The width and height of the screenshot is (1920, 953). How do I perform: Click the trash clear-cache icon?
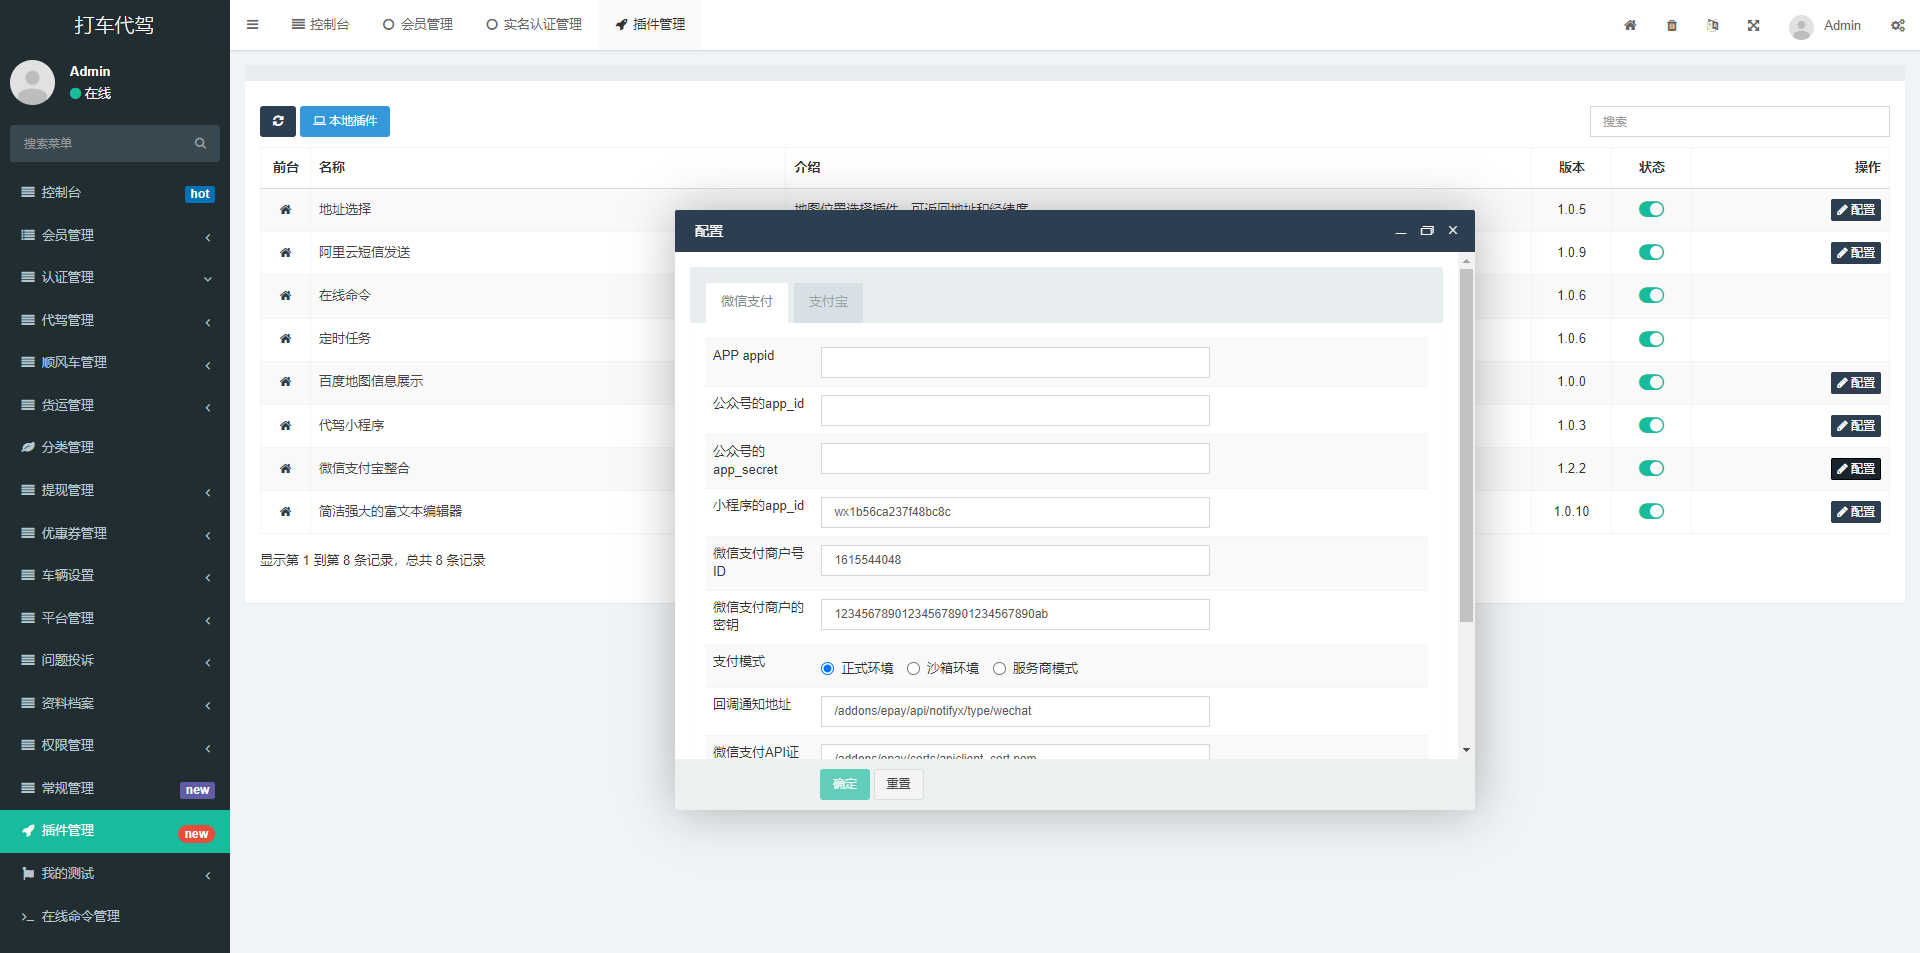(x=1671, y=25)
